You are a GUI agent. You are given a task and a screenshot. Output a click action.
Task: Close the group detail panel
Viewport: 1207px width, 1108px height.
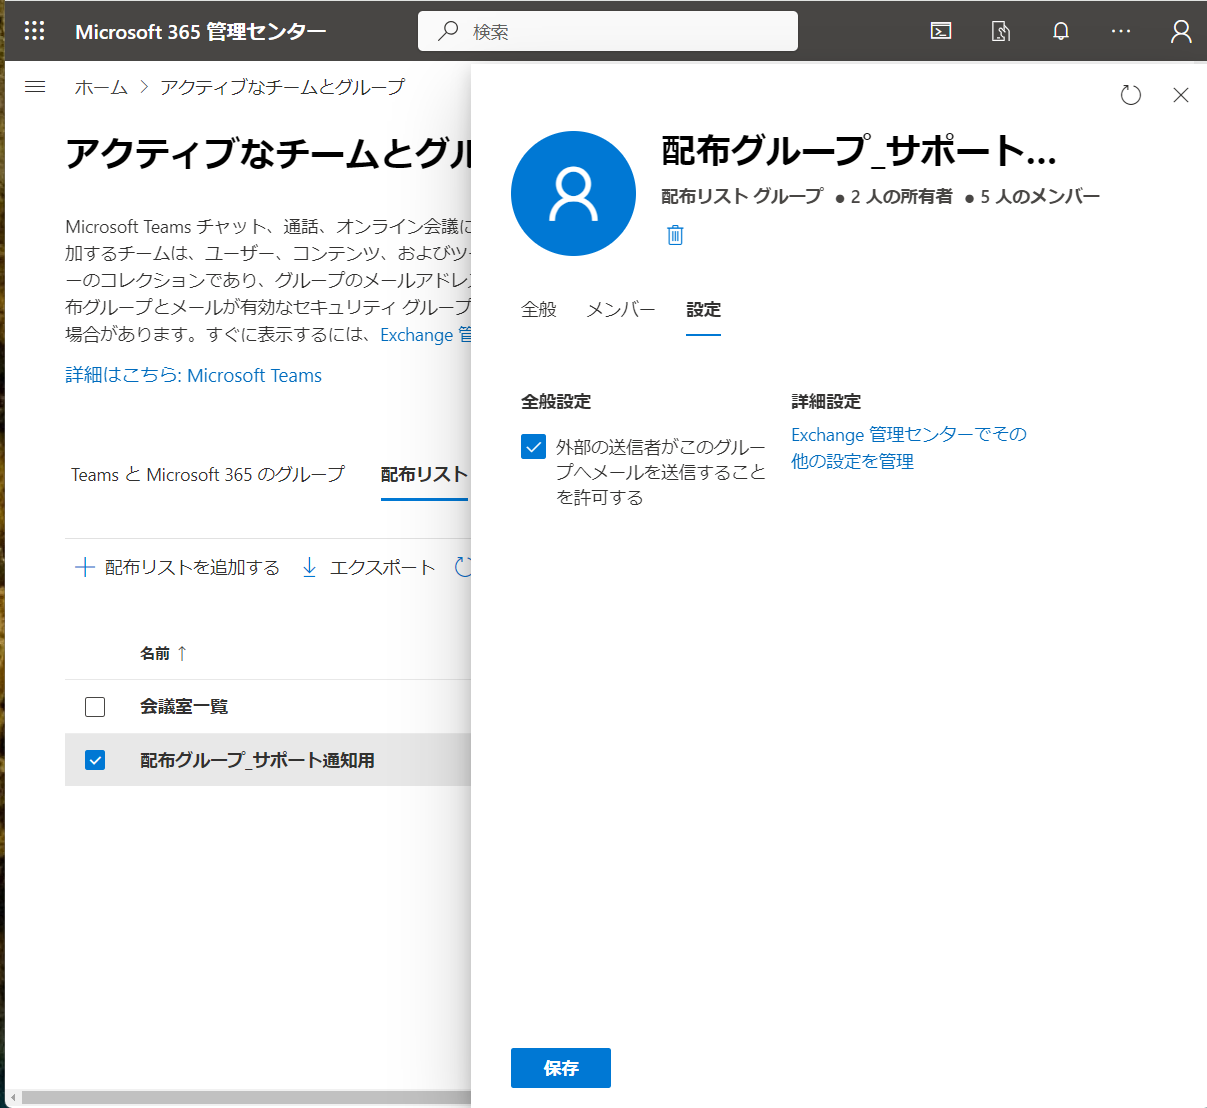coord(1181,95)
